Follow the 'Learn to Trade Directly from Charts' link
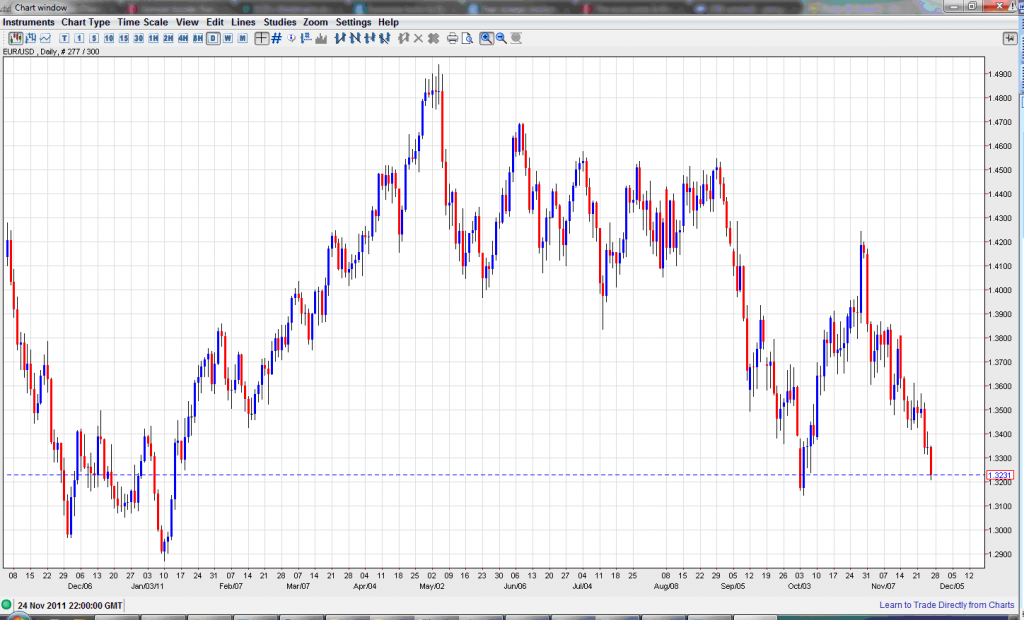 946,605
